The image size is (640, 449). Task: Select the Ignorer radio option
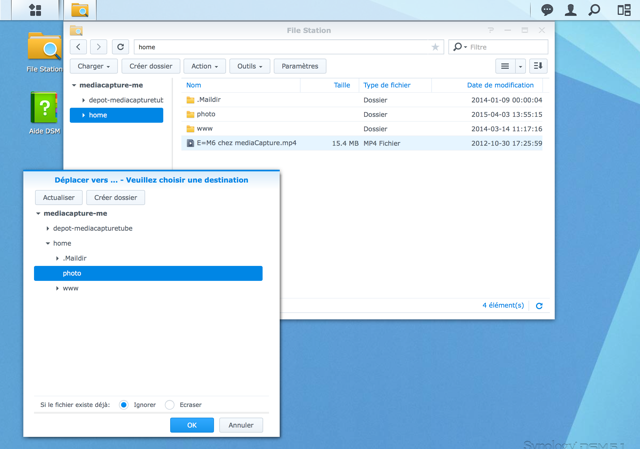click(124, 405)
